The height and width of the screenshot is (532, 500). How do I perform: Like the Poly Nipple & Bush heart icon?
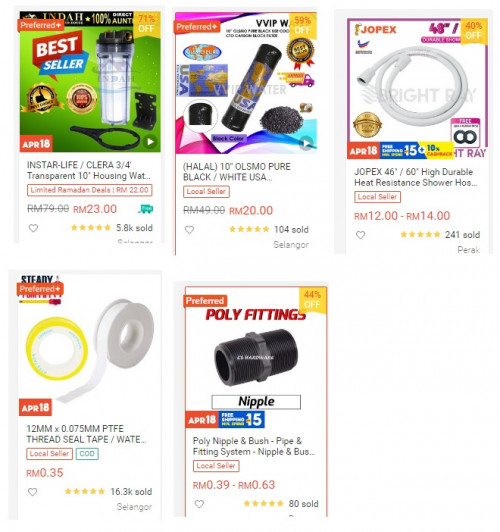tap(199, 504)
